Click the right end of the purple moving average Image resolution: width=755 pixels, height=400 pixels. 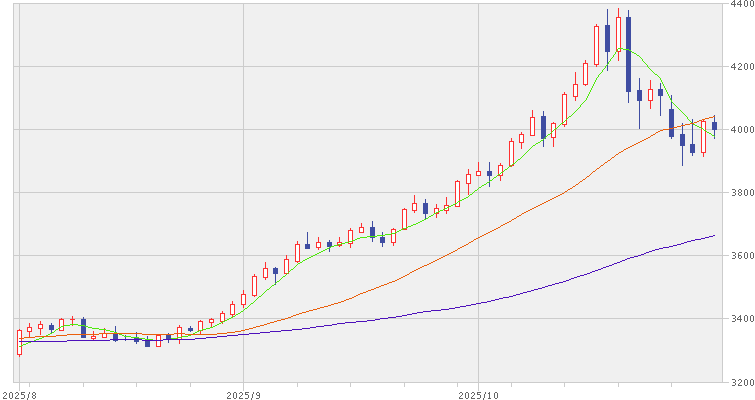[714, 236]
